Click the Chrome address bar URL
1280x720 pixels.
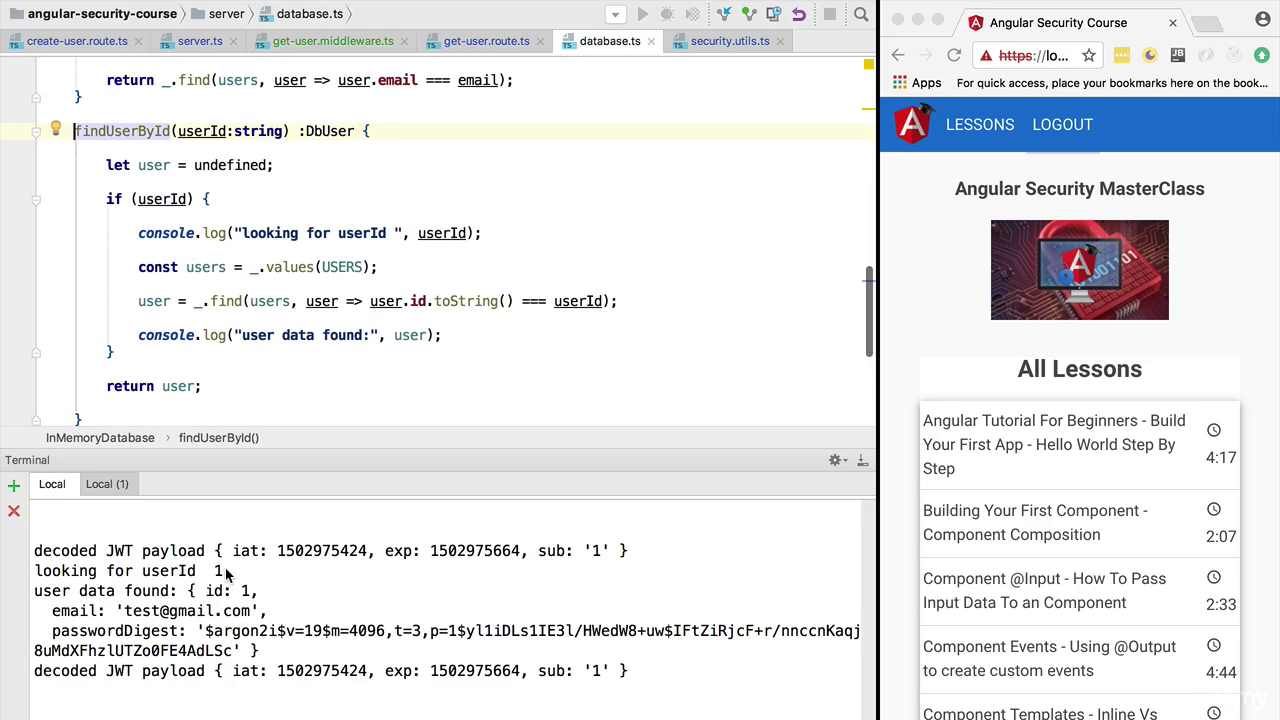tap(1034, 56)
